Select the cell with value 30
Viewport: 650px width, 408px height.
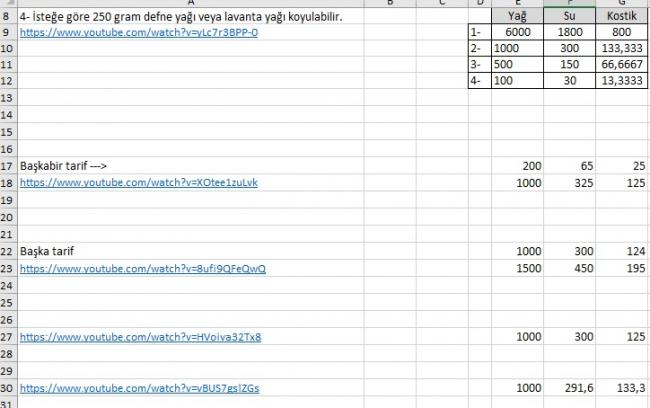tap(570, 80)
